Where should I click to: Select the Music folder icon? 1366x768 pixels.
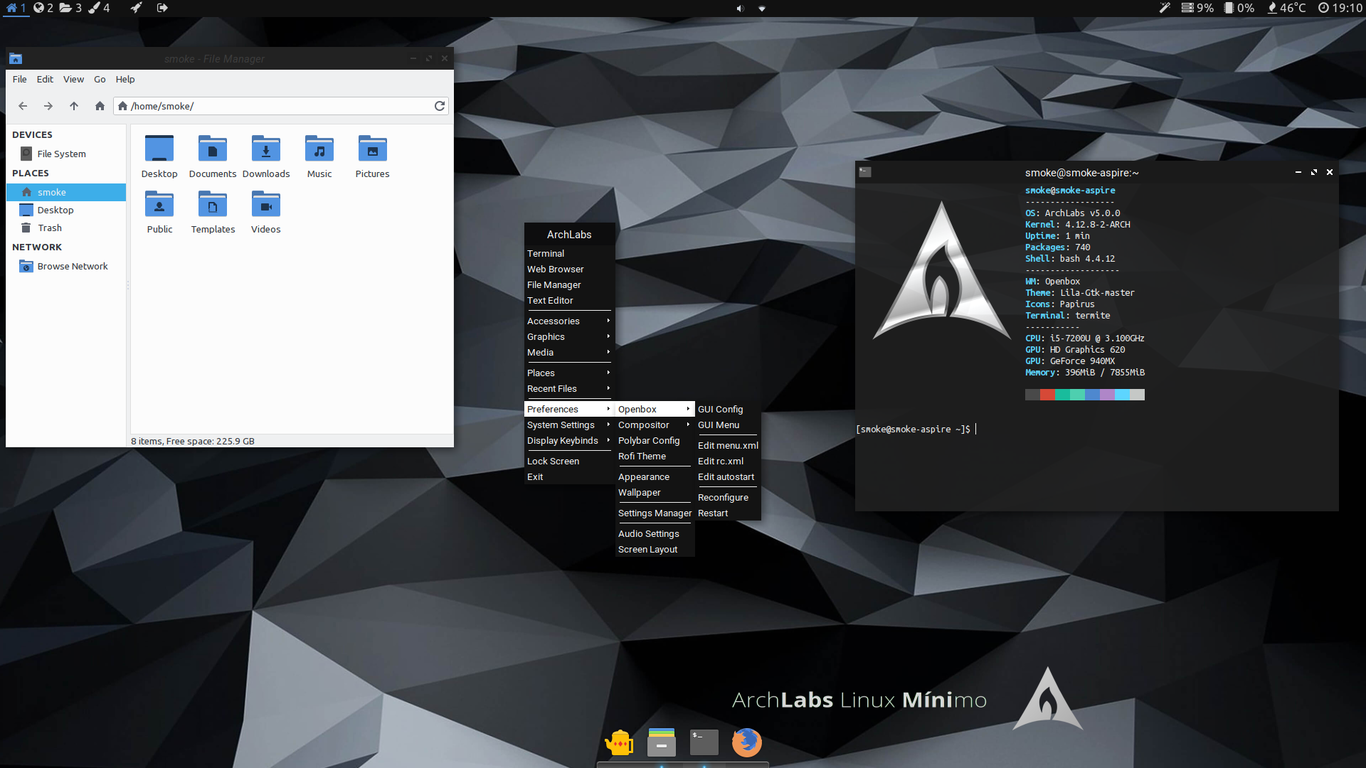[x=319, y=157]
